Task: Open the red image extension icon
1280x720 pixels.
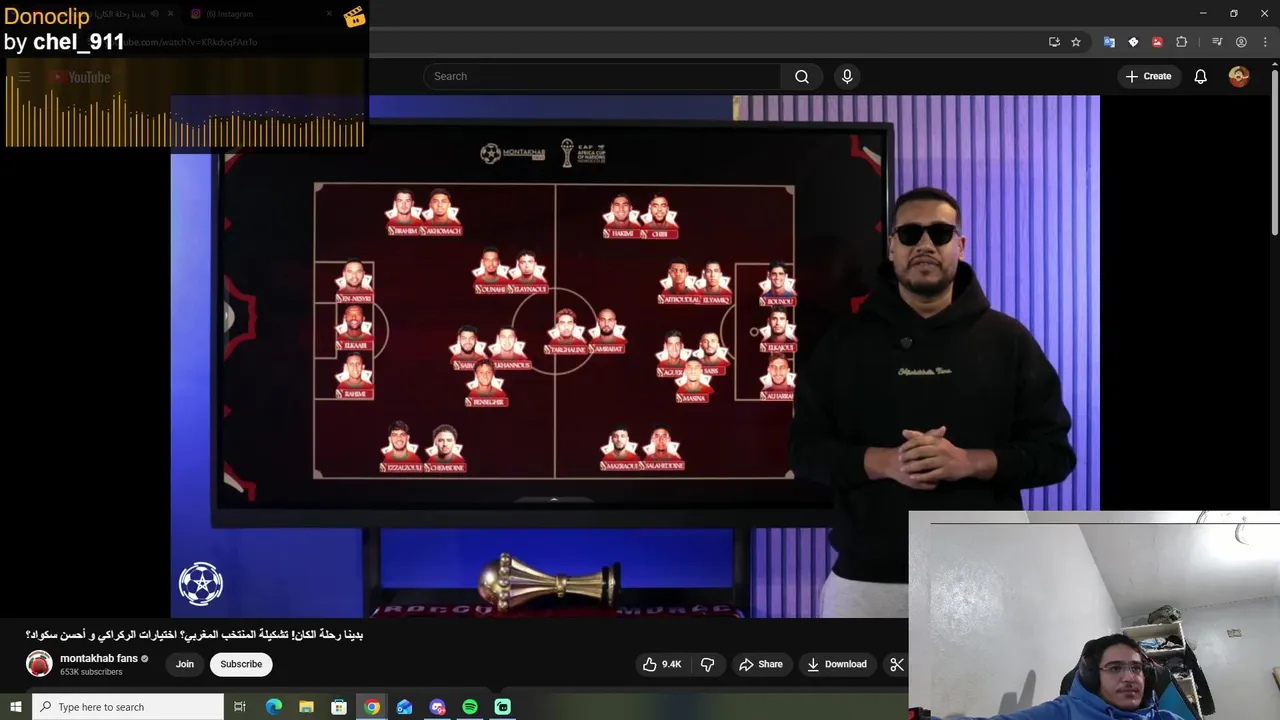Action: [x=1157, y=42]
